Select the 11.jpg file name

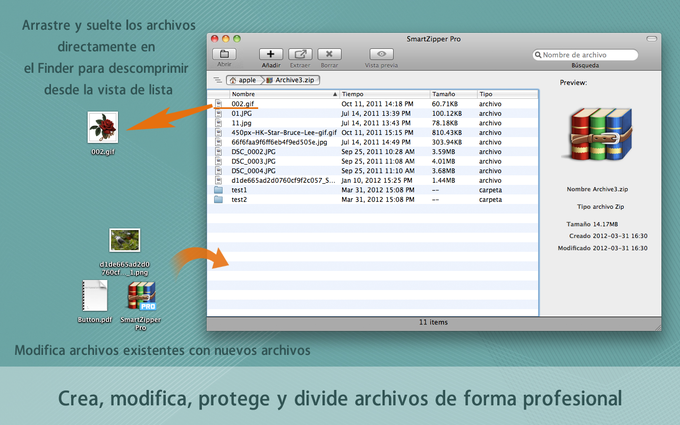click(x=241, y=123)
